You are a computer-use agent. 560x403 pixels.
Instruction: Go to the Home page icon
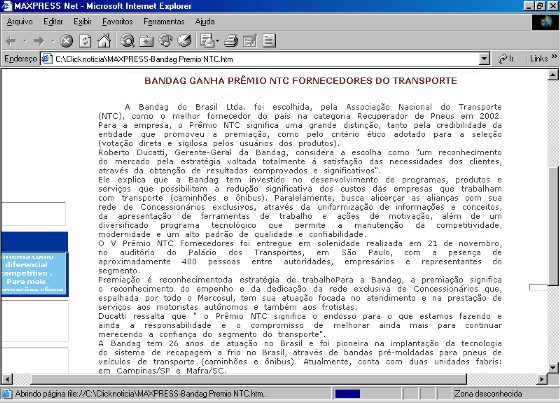pyautogui.click(x=104, y=41)
